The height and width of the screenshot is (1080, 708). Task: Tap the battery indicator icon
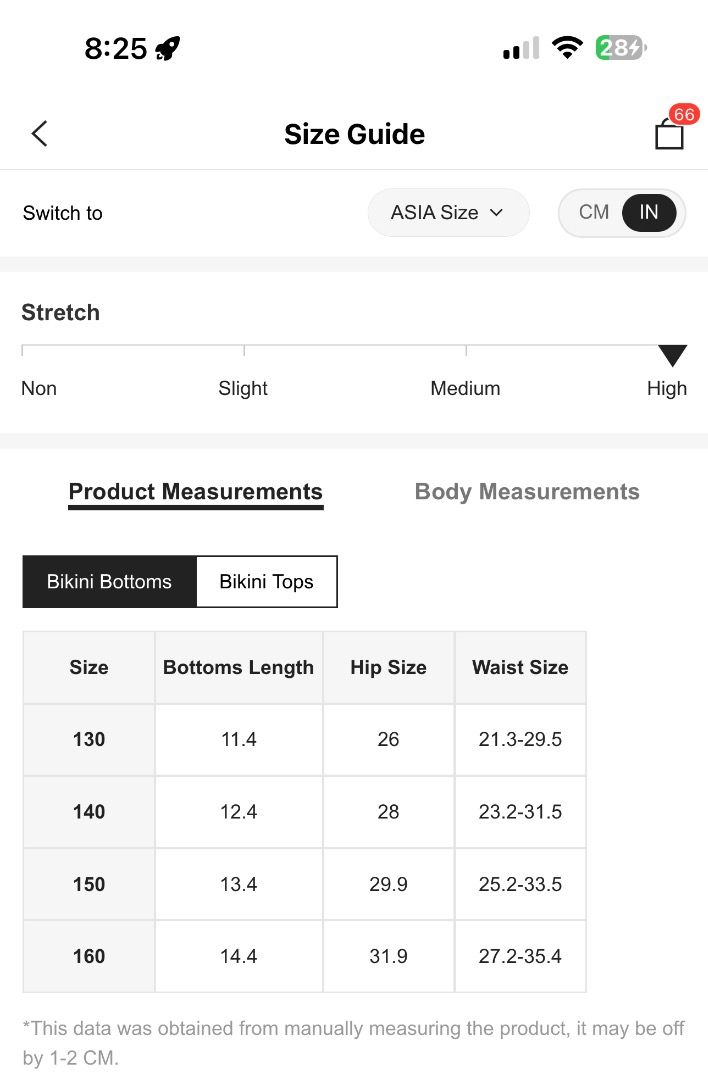(621, 48)
